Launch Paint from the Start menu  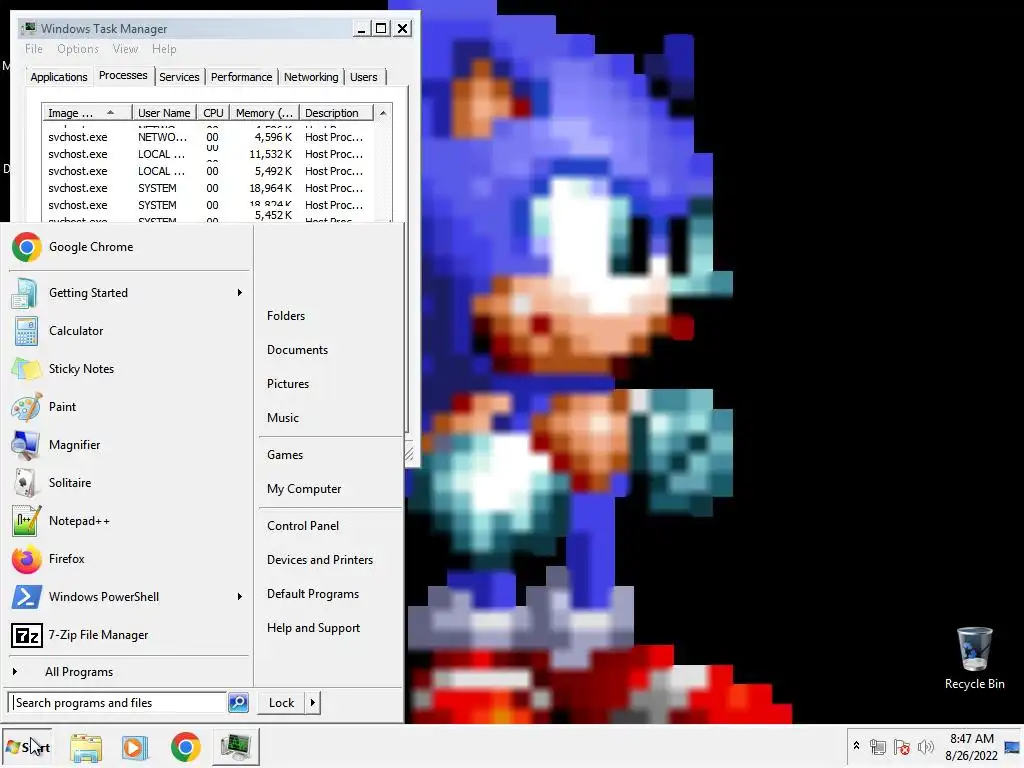[x=129, y=406]
